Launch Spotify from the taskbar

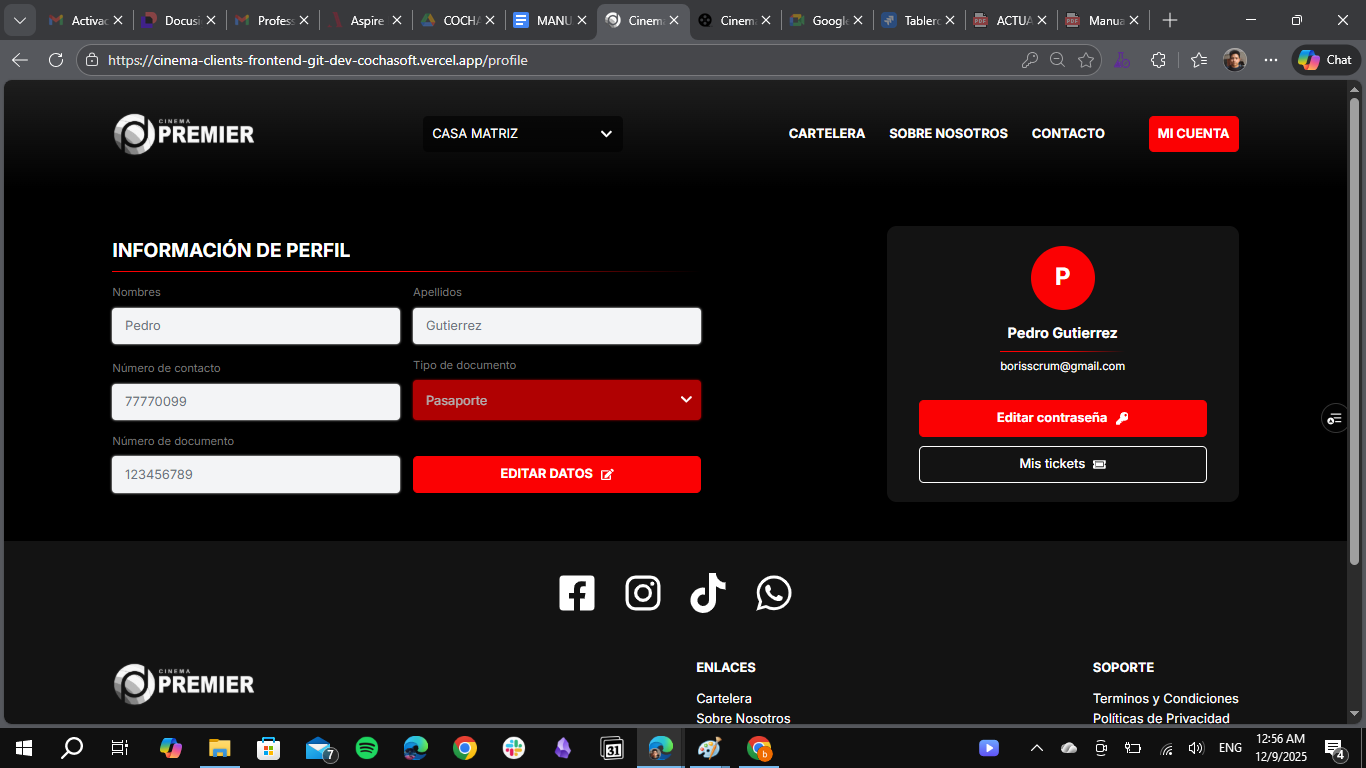[367, 748]
